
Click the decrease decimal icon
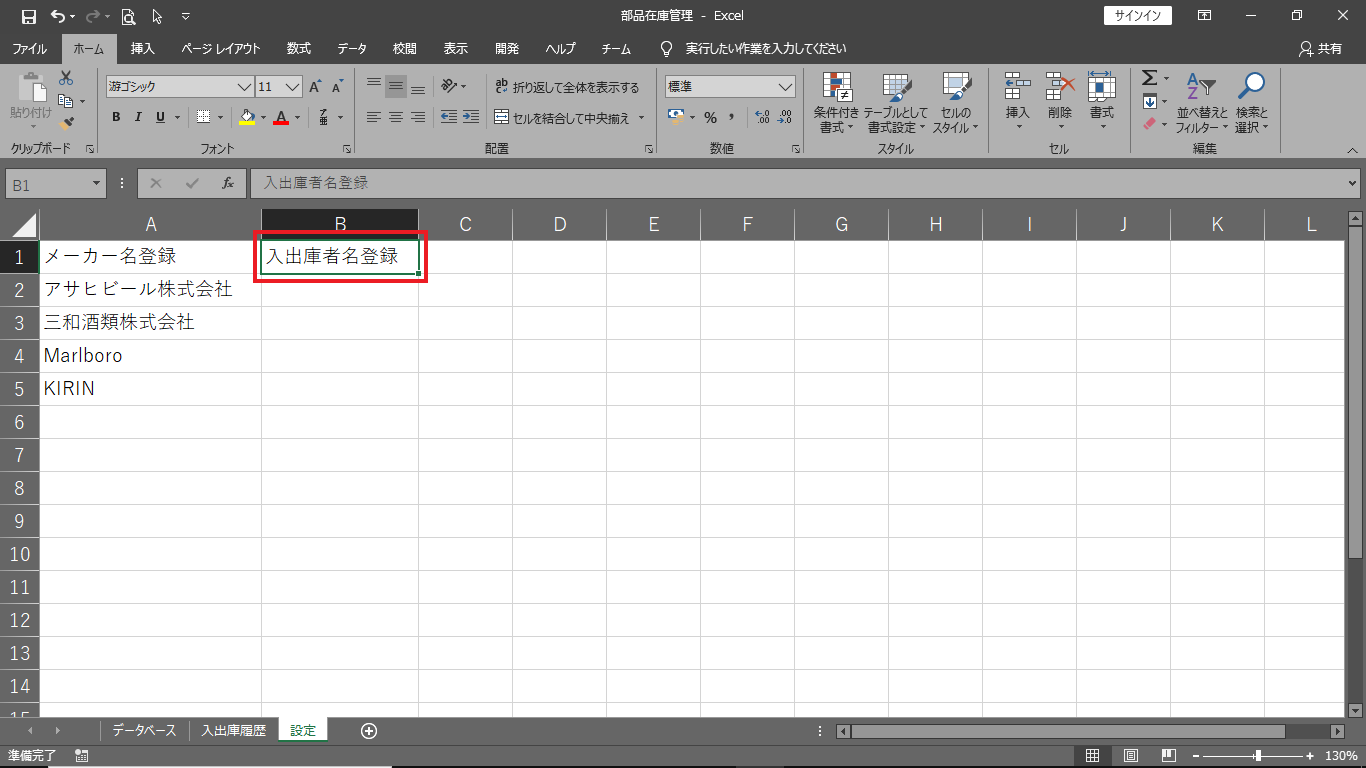click(x=785, y=117)
